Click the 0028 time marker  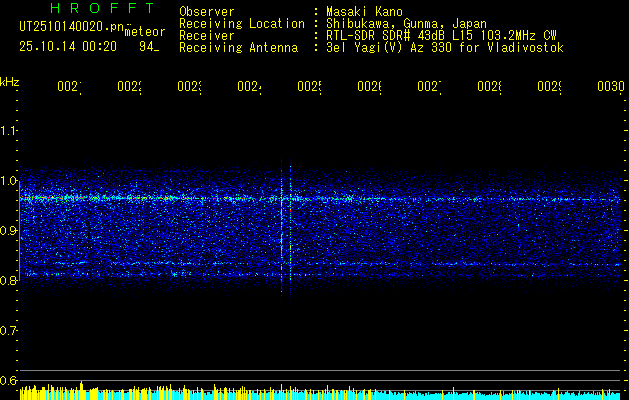pyautogui.click(x=489, y=86)
